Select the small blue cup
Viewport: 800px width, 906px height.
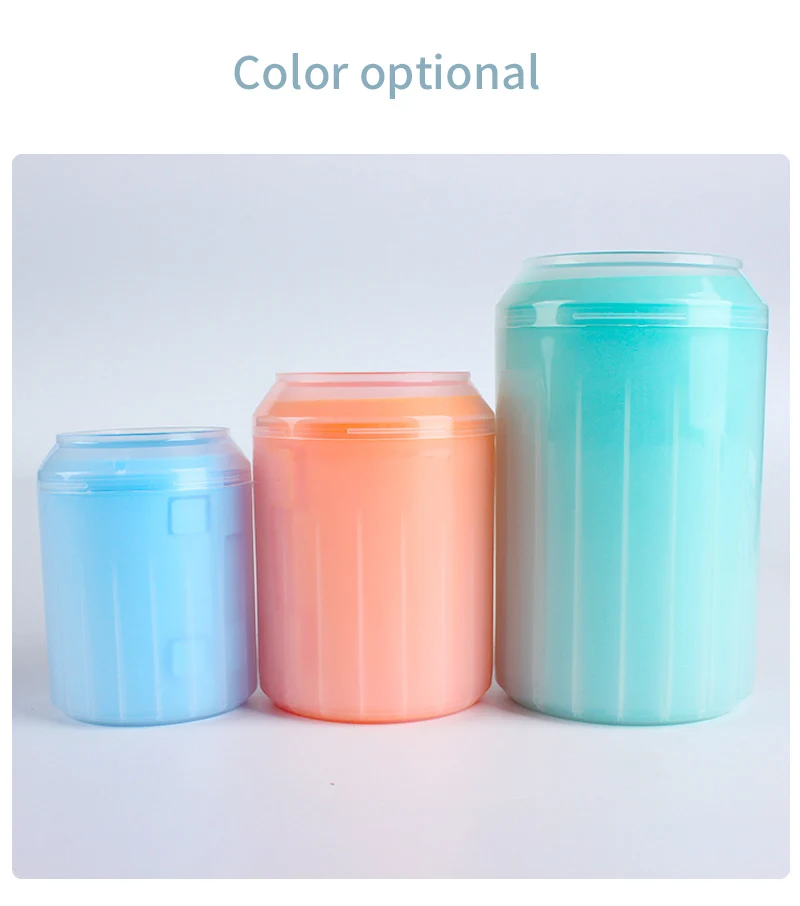click(x=146, y=575)
